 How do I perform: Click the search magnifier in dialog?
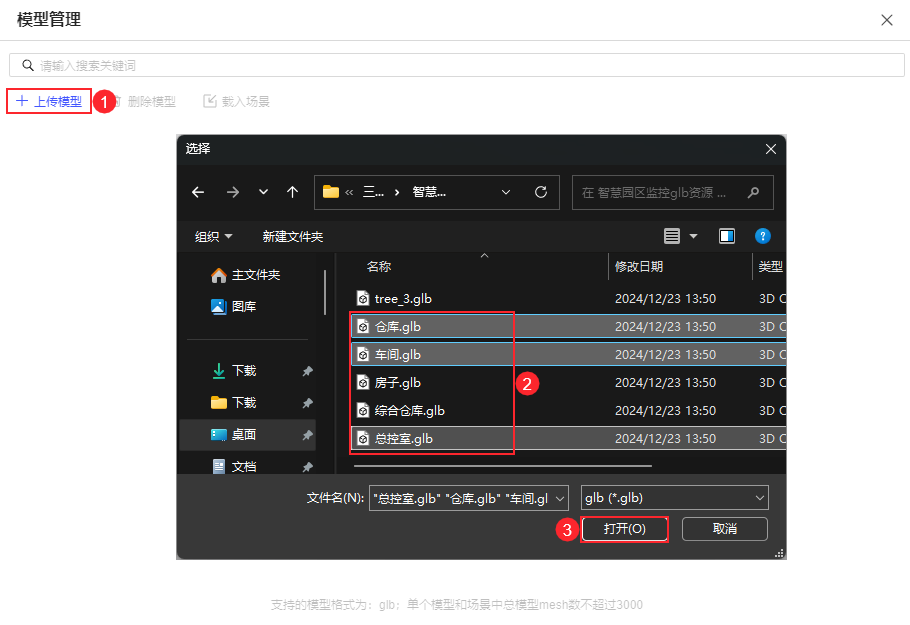[x=753, y=192]
